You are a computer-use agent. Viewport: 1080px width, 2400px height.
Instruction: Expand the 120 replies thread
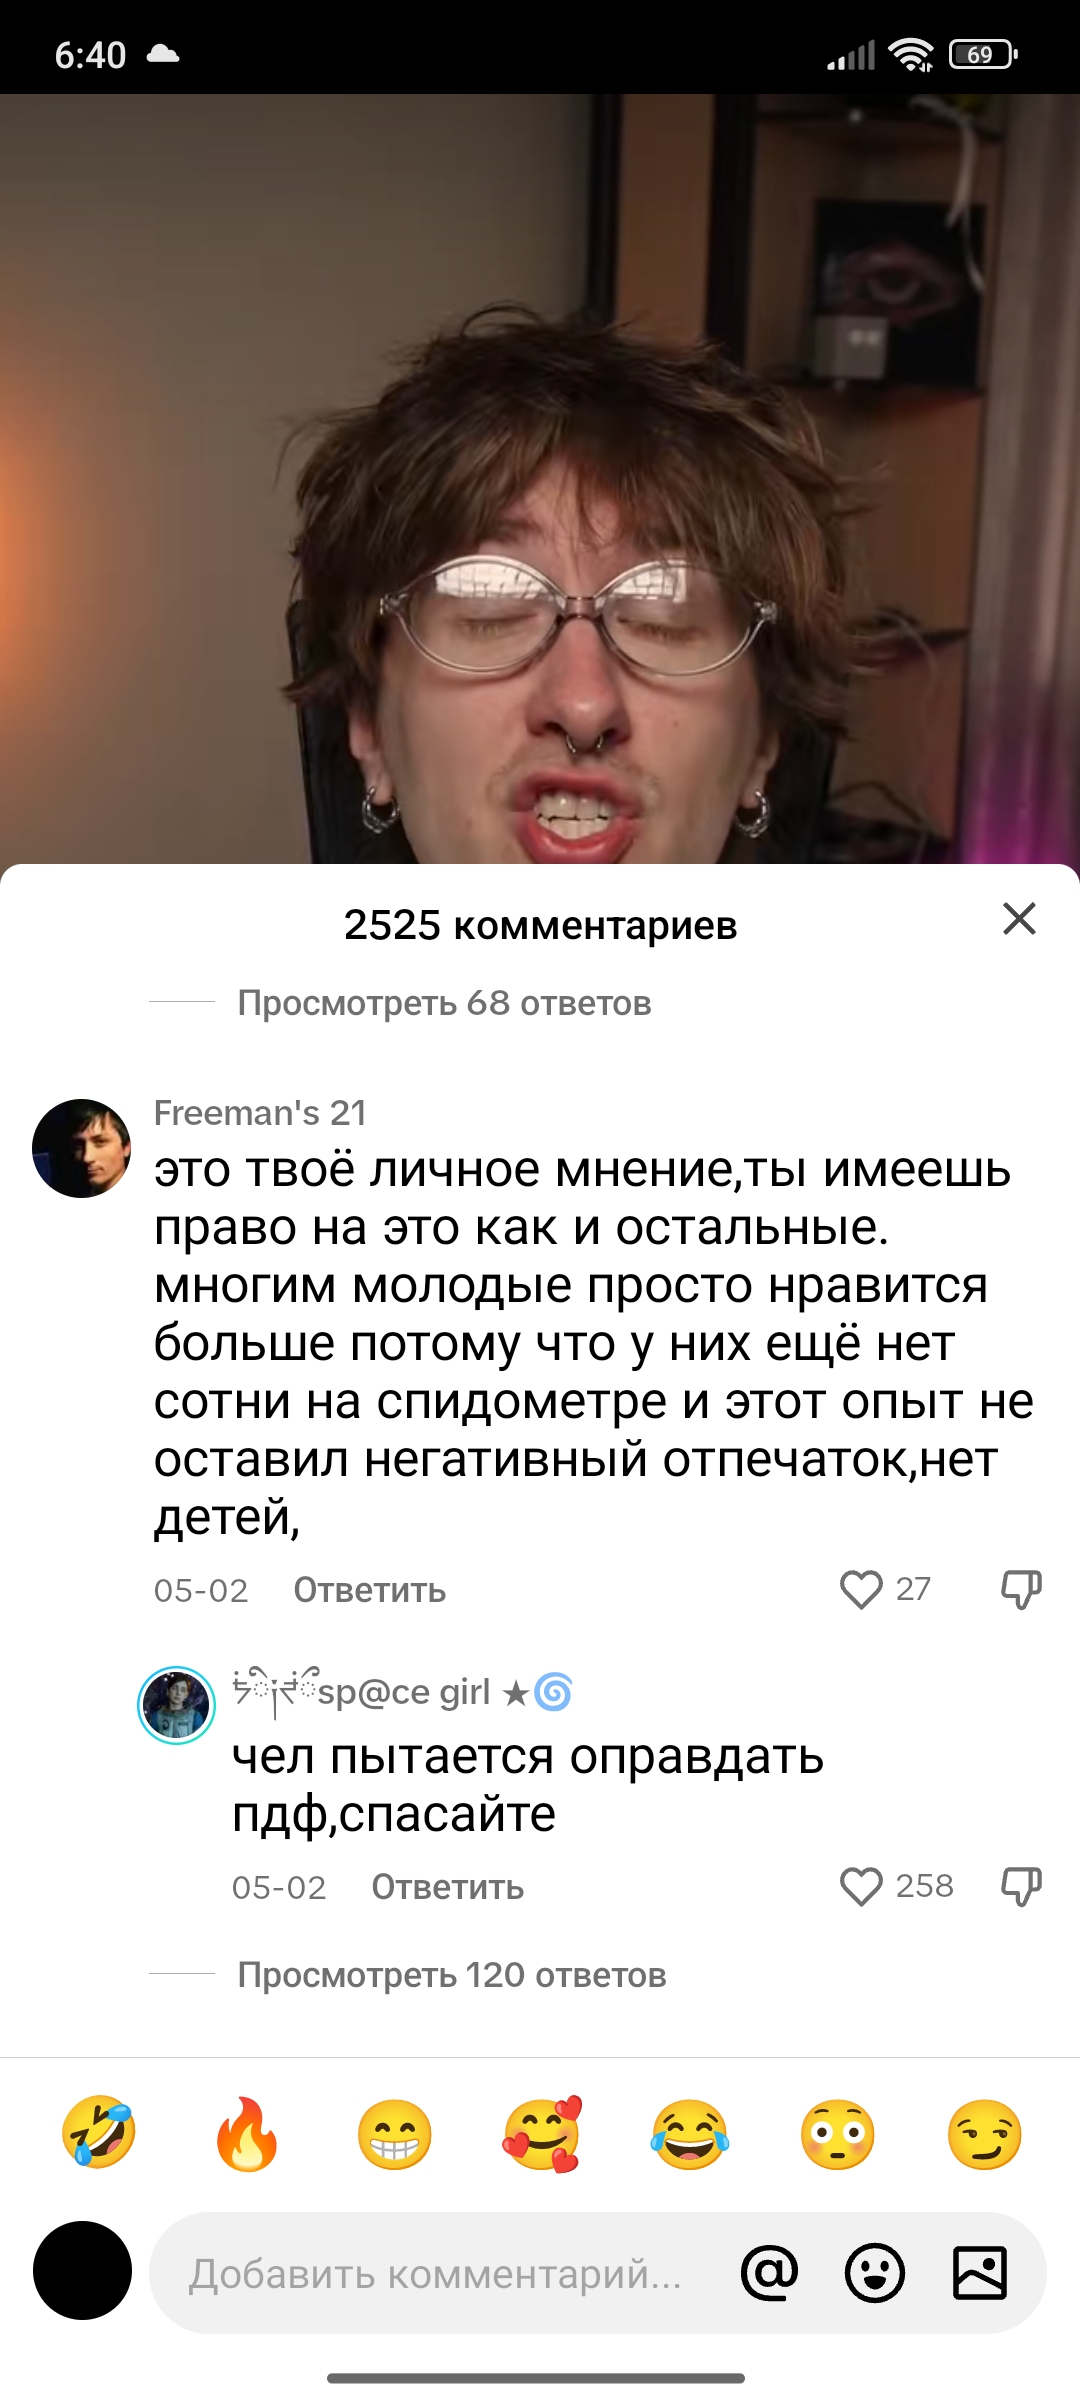tap(451, 1975)
